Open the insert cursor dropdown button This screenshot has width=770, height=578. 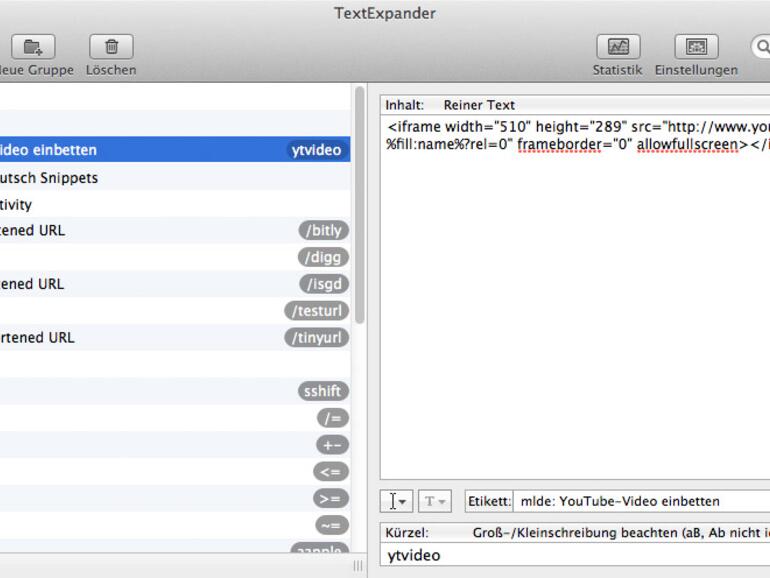[x=396, y=501]
